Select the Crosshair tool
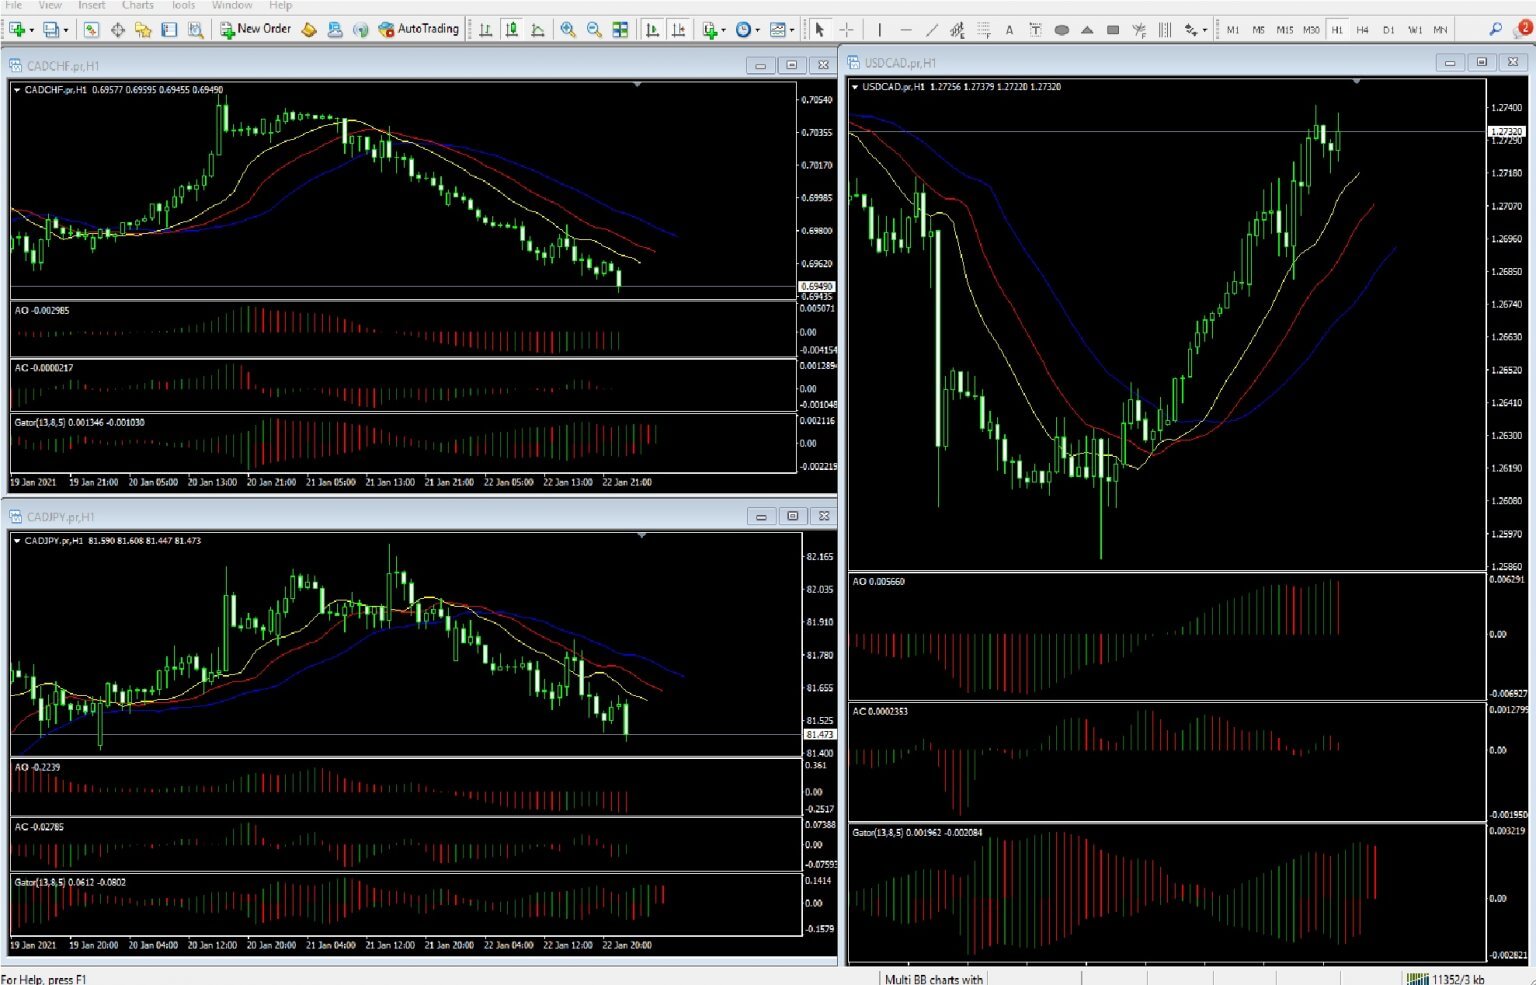The width and height of the screenshot is (1536, 985). (845, 30)
